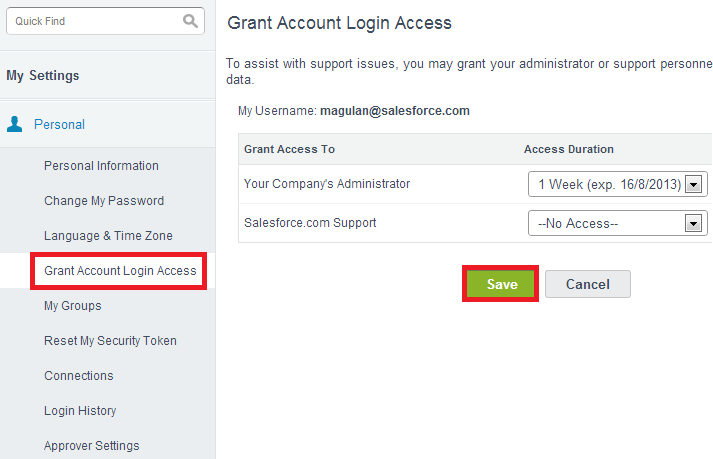View Login History
Screen dimensions: 713x459
coord(80,411)
